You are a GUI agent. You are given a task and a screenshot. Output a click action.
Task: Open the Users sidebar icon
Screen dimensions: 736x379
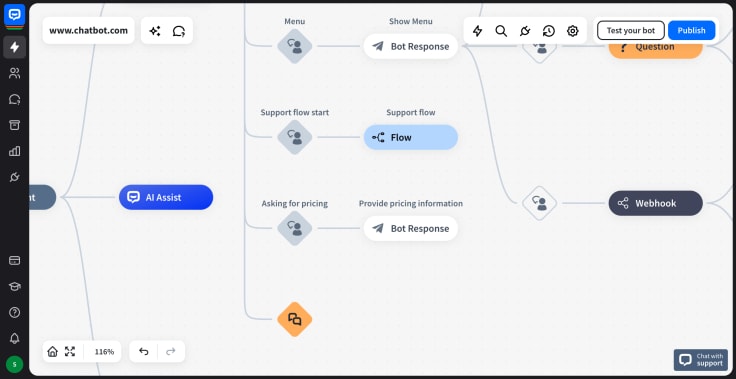tap(14, 73)
